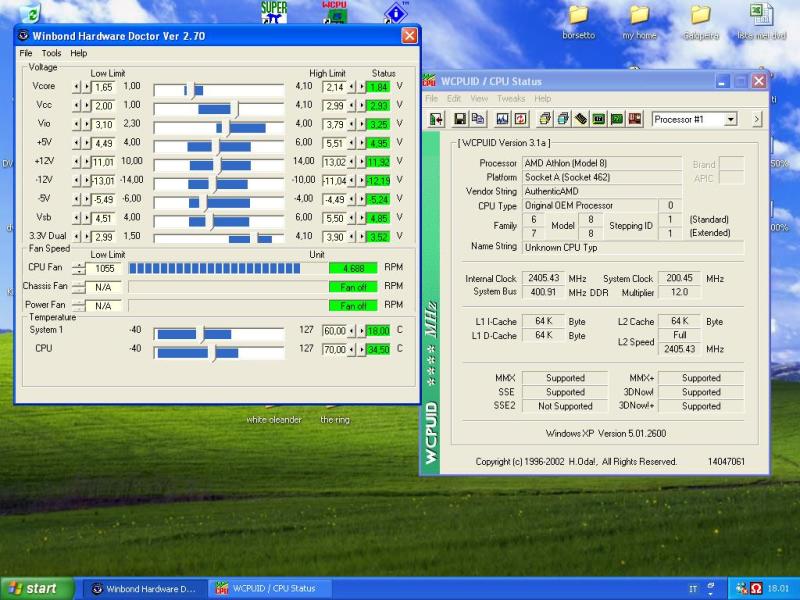Click the Processor field 'AMD Athlon (Model 8)'
This screenshot has height=600, width=800.
pyautogui.click(x=602, y=163)
